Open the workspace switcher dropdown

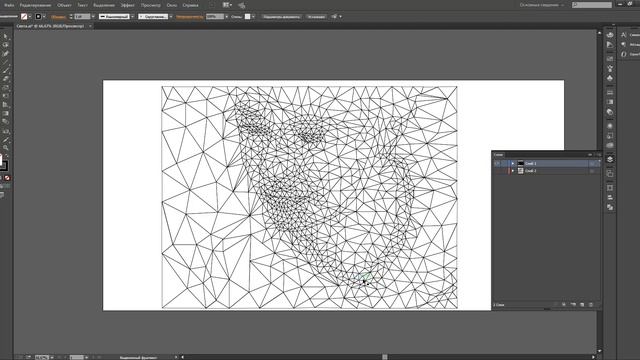pos(542,5)
